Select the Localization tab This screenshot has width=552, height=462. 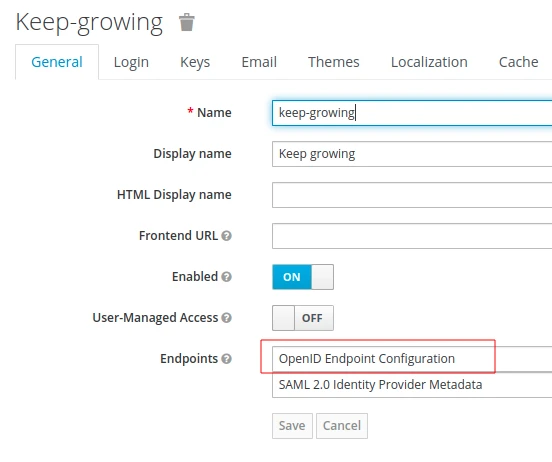tap(429, 62)
